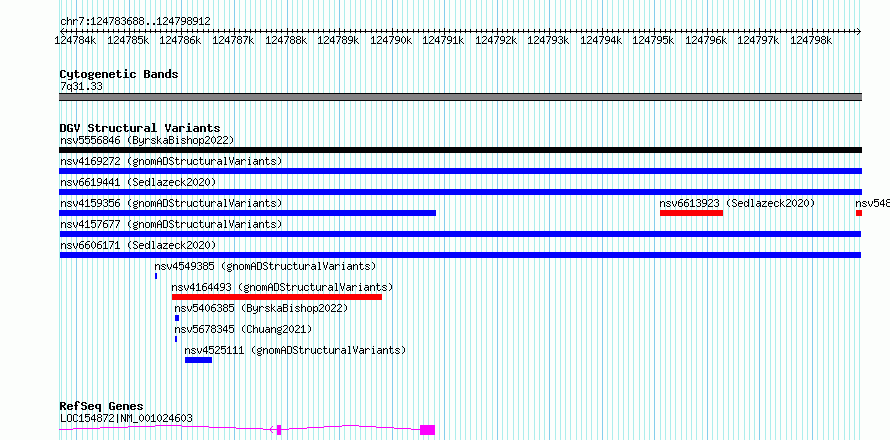This screenshot has height=440, width=890.
Task: Click the red nsv4164493 variant bar
Action: point(277,297)
